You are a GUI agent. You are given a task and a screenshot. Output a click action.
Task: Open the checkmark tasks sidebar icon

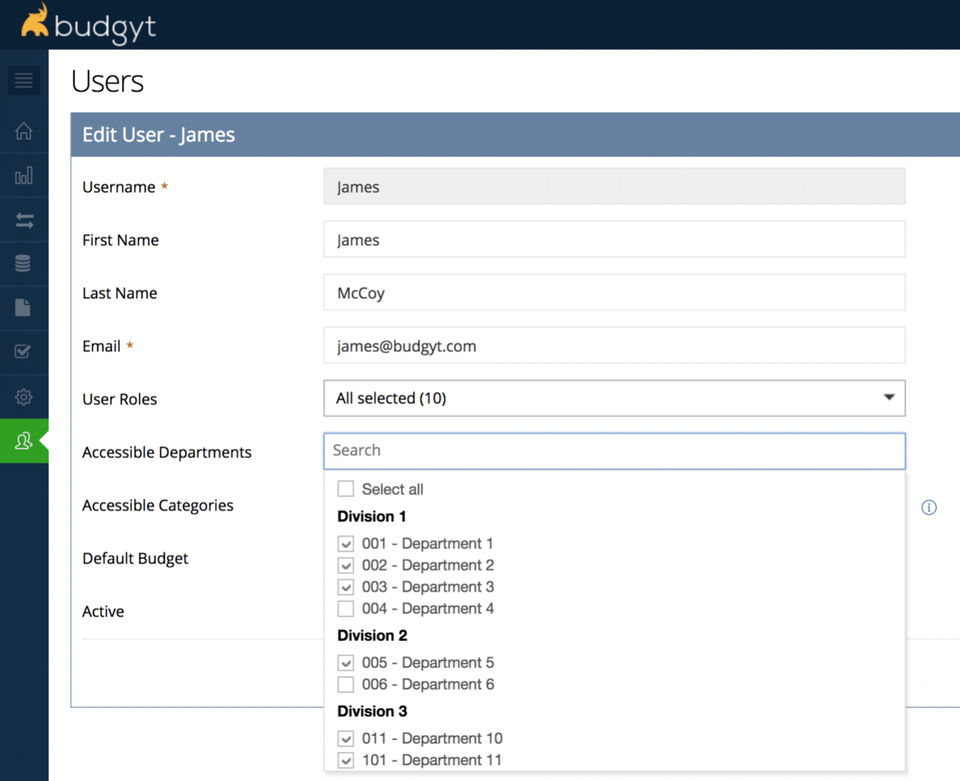pos(23,352)
